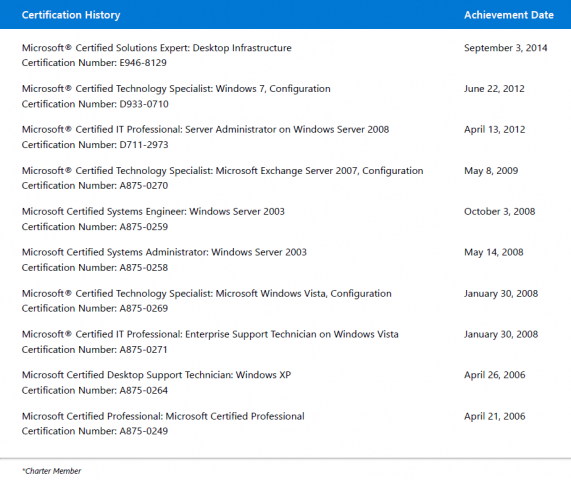The image size is (571, 480).
Task: Select the Enterprise Support Technician on Windows Vista entry
Action: [x=210, y=334]
